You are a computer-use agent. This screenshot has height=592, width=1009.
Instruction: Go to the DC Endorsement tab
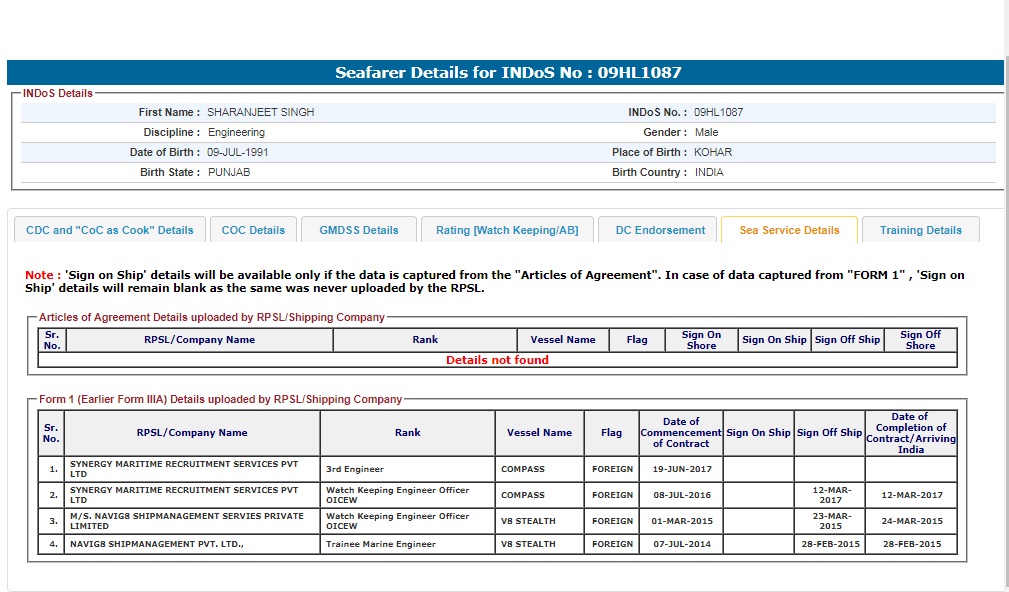coord(660,230)
